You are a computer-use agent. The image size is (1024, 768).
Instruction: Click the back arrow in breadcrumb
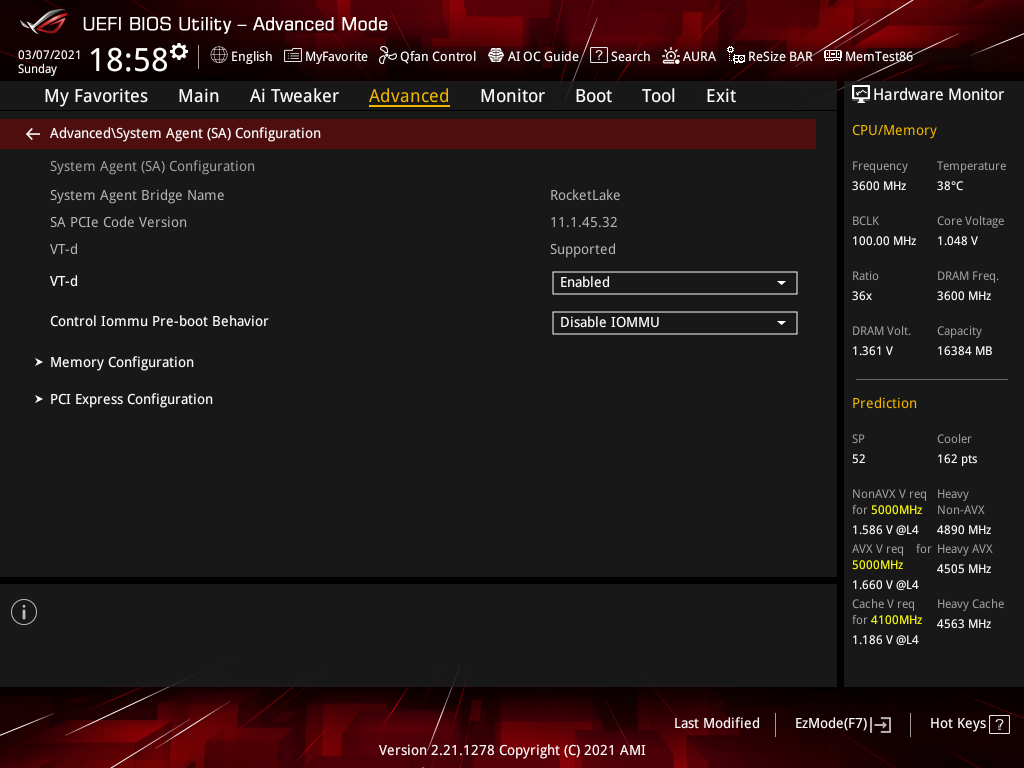click(x=33, y=134)
